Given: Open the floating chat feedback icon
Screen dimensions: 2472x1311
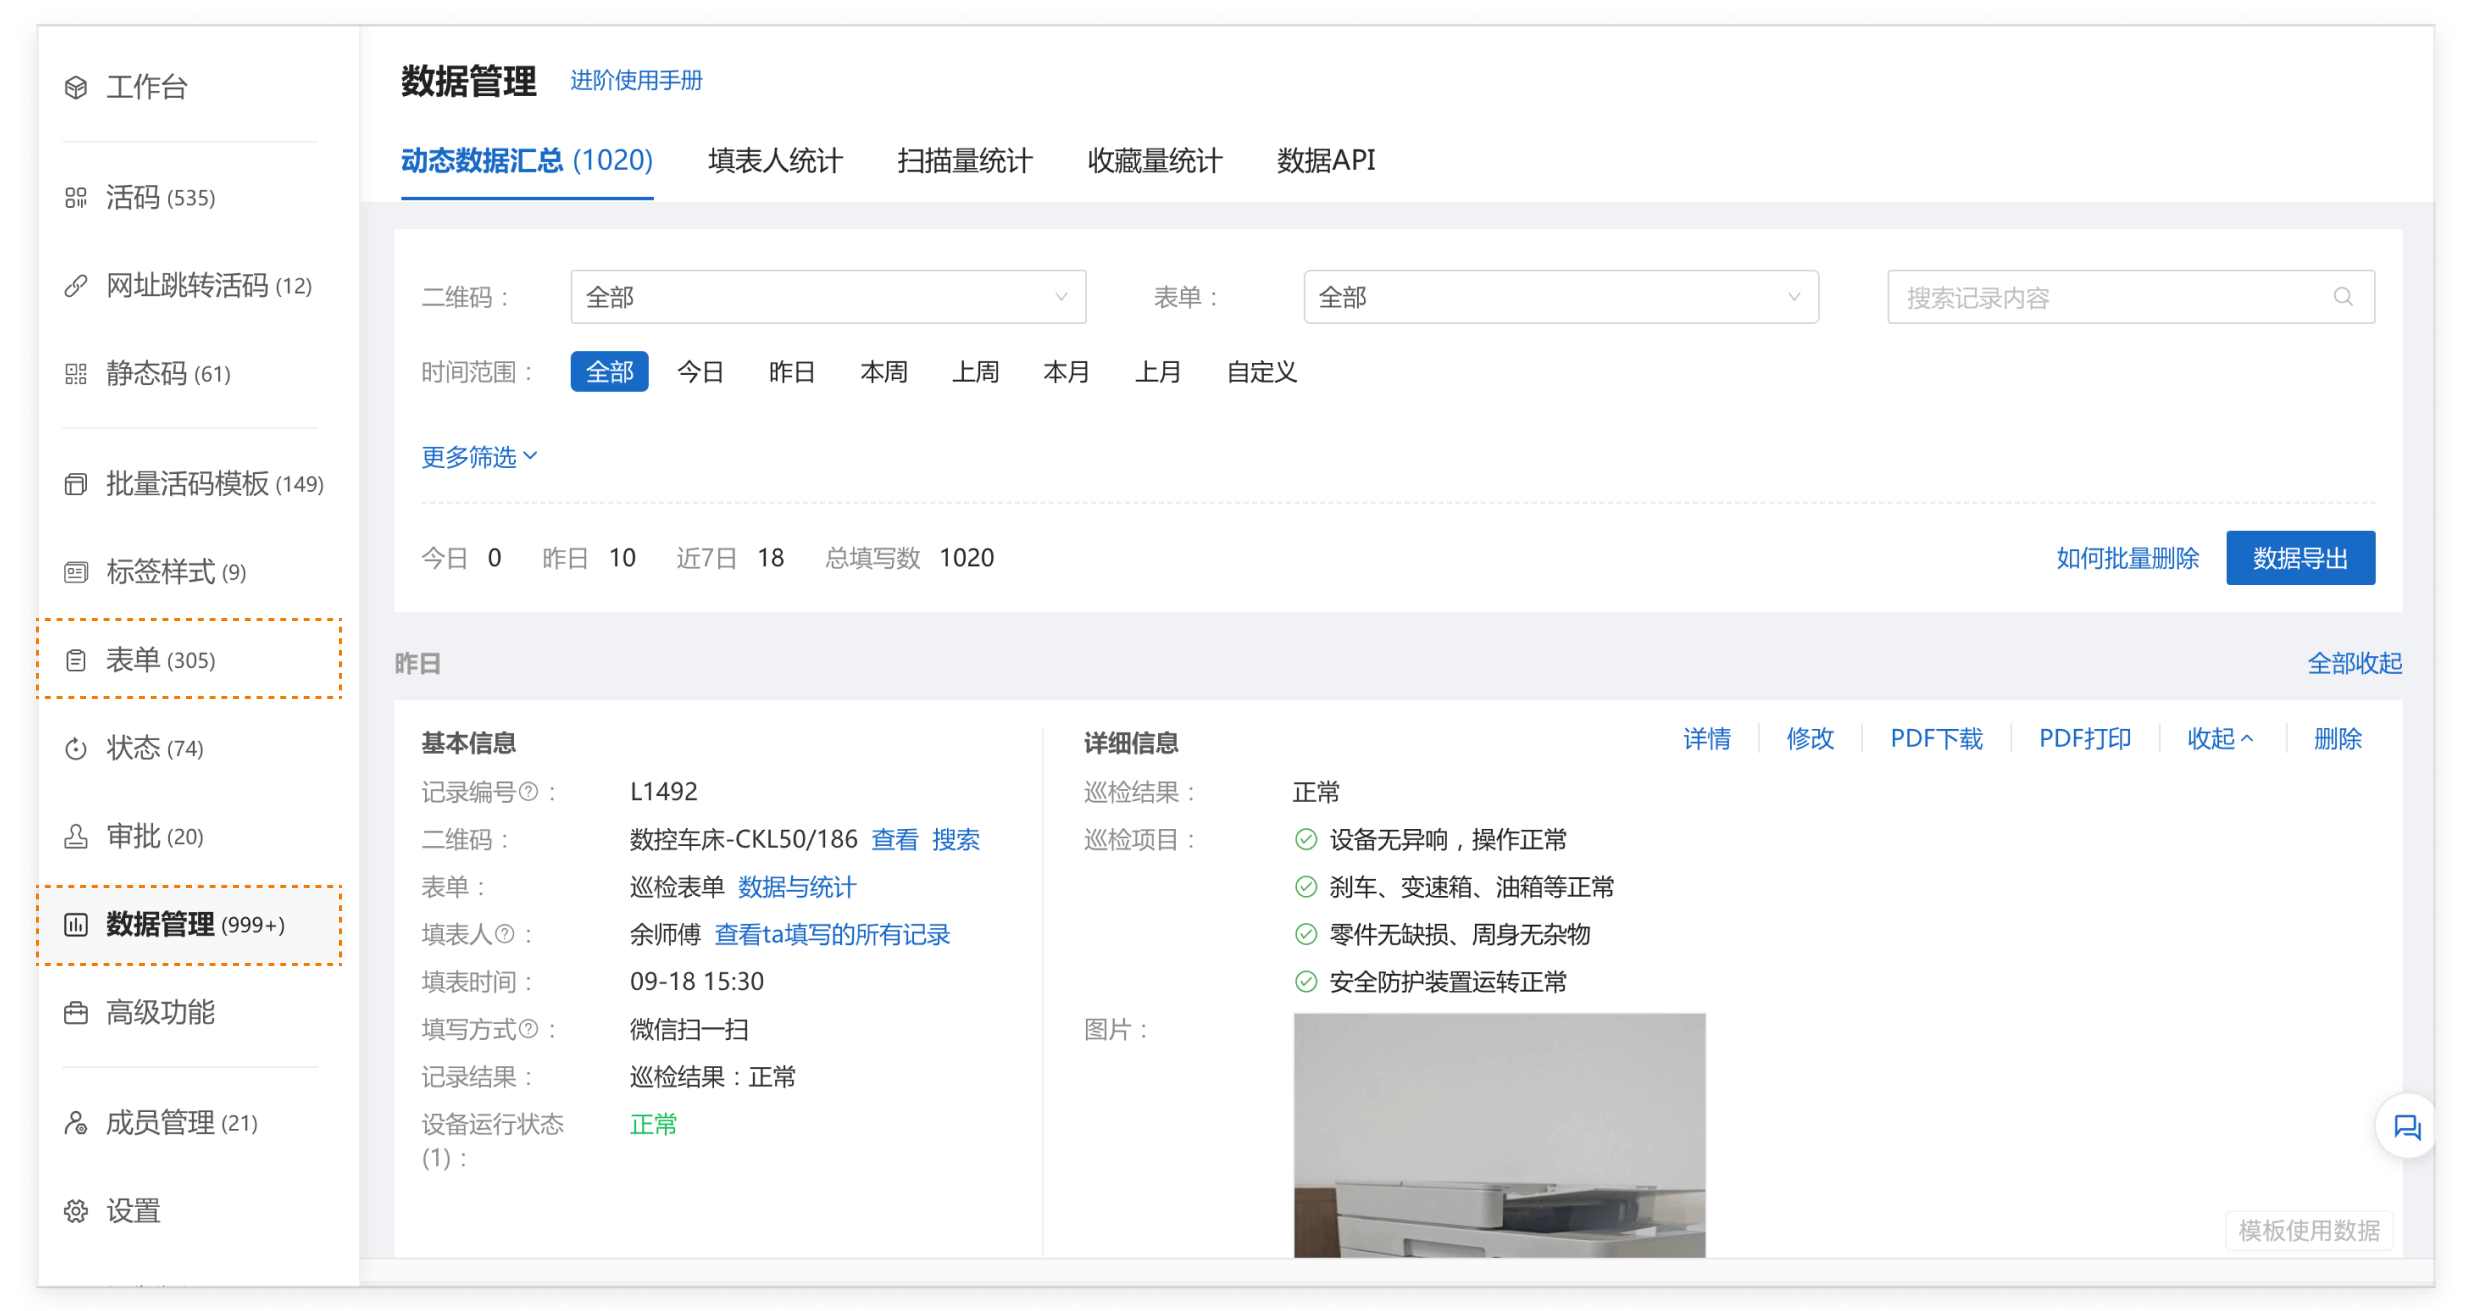Looking at the screenshot, I should coord(2406,1127).
